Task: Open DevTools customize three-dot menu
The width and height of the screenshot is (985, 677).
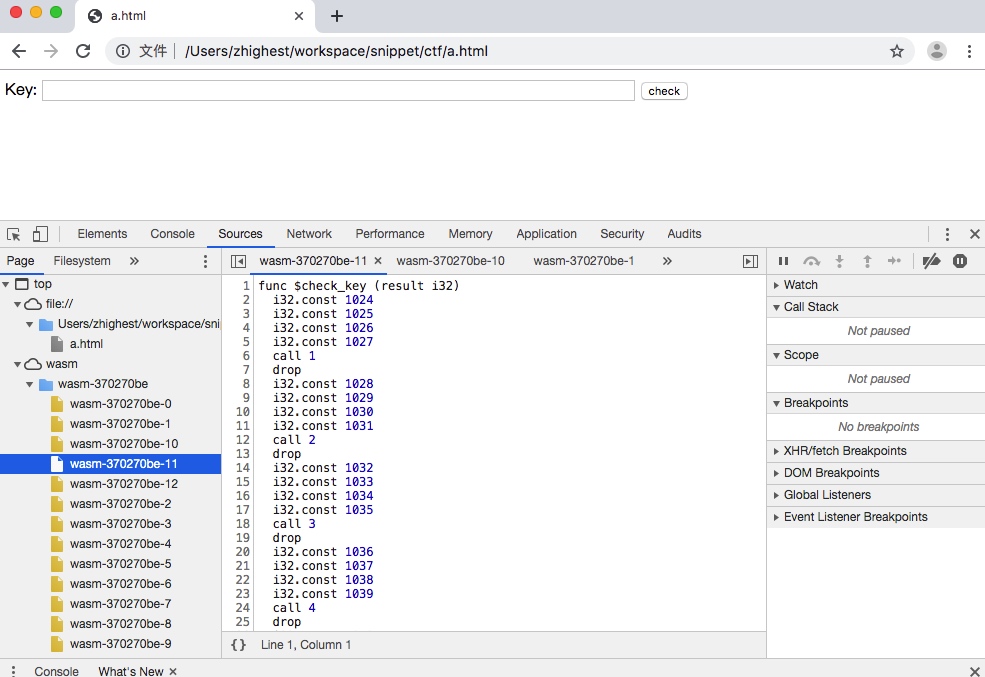Action: [947, 234]
